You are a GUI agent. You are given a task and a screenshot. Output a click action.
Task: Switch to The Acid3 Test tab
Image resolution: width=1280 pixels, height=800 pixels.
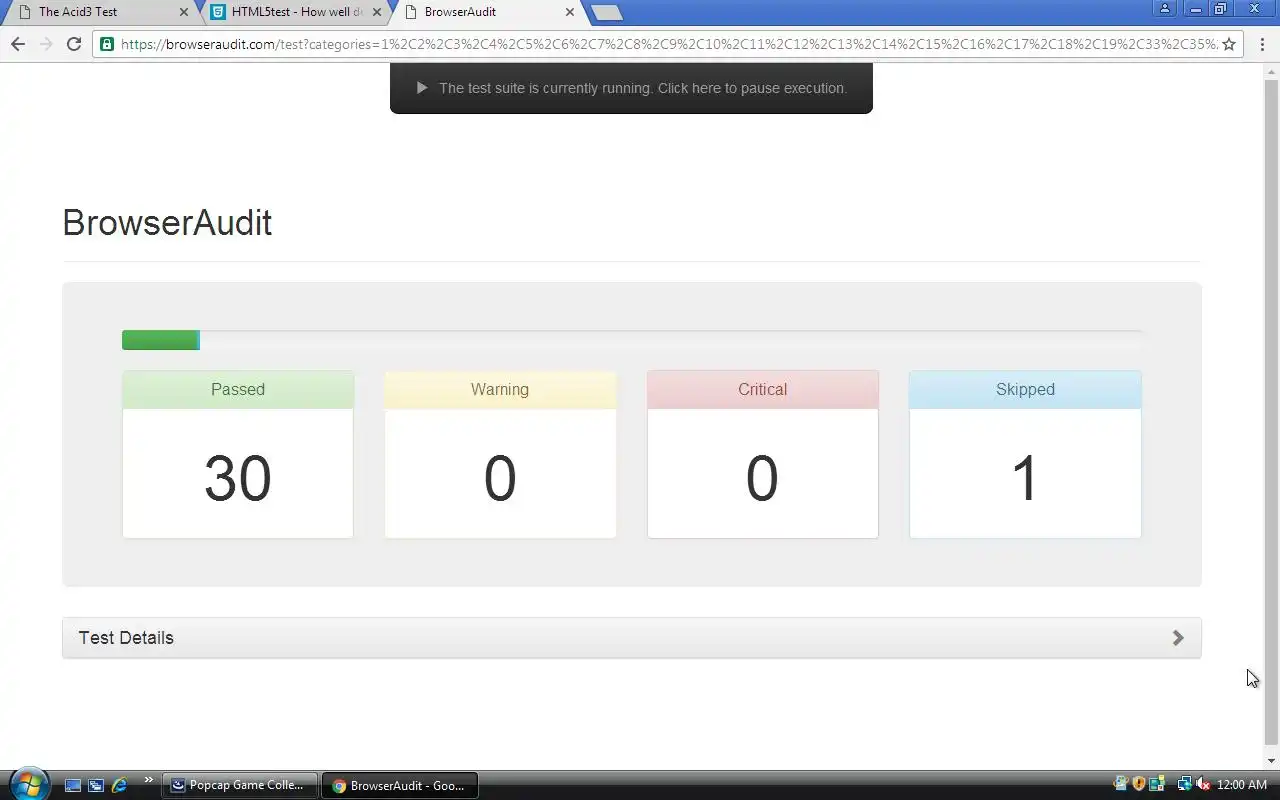pos(100,12)
